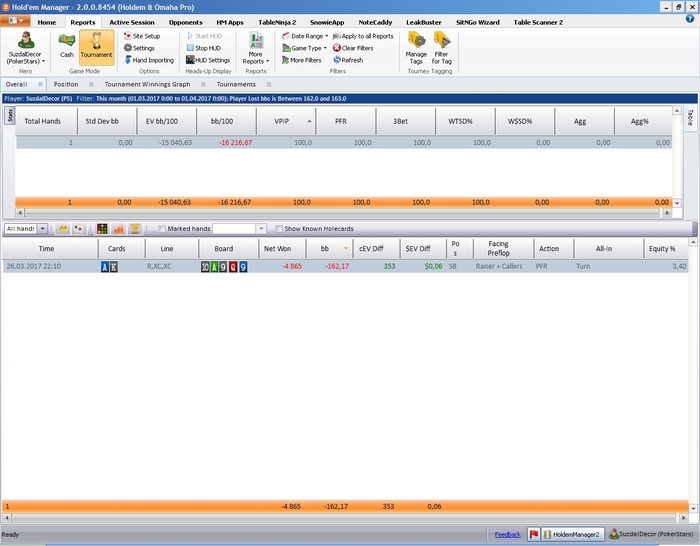Close the Overall report tab
Viewport: 700px width, 546px height.
40,84
